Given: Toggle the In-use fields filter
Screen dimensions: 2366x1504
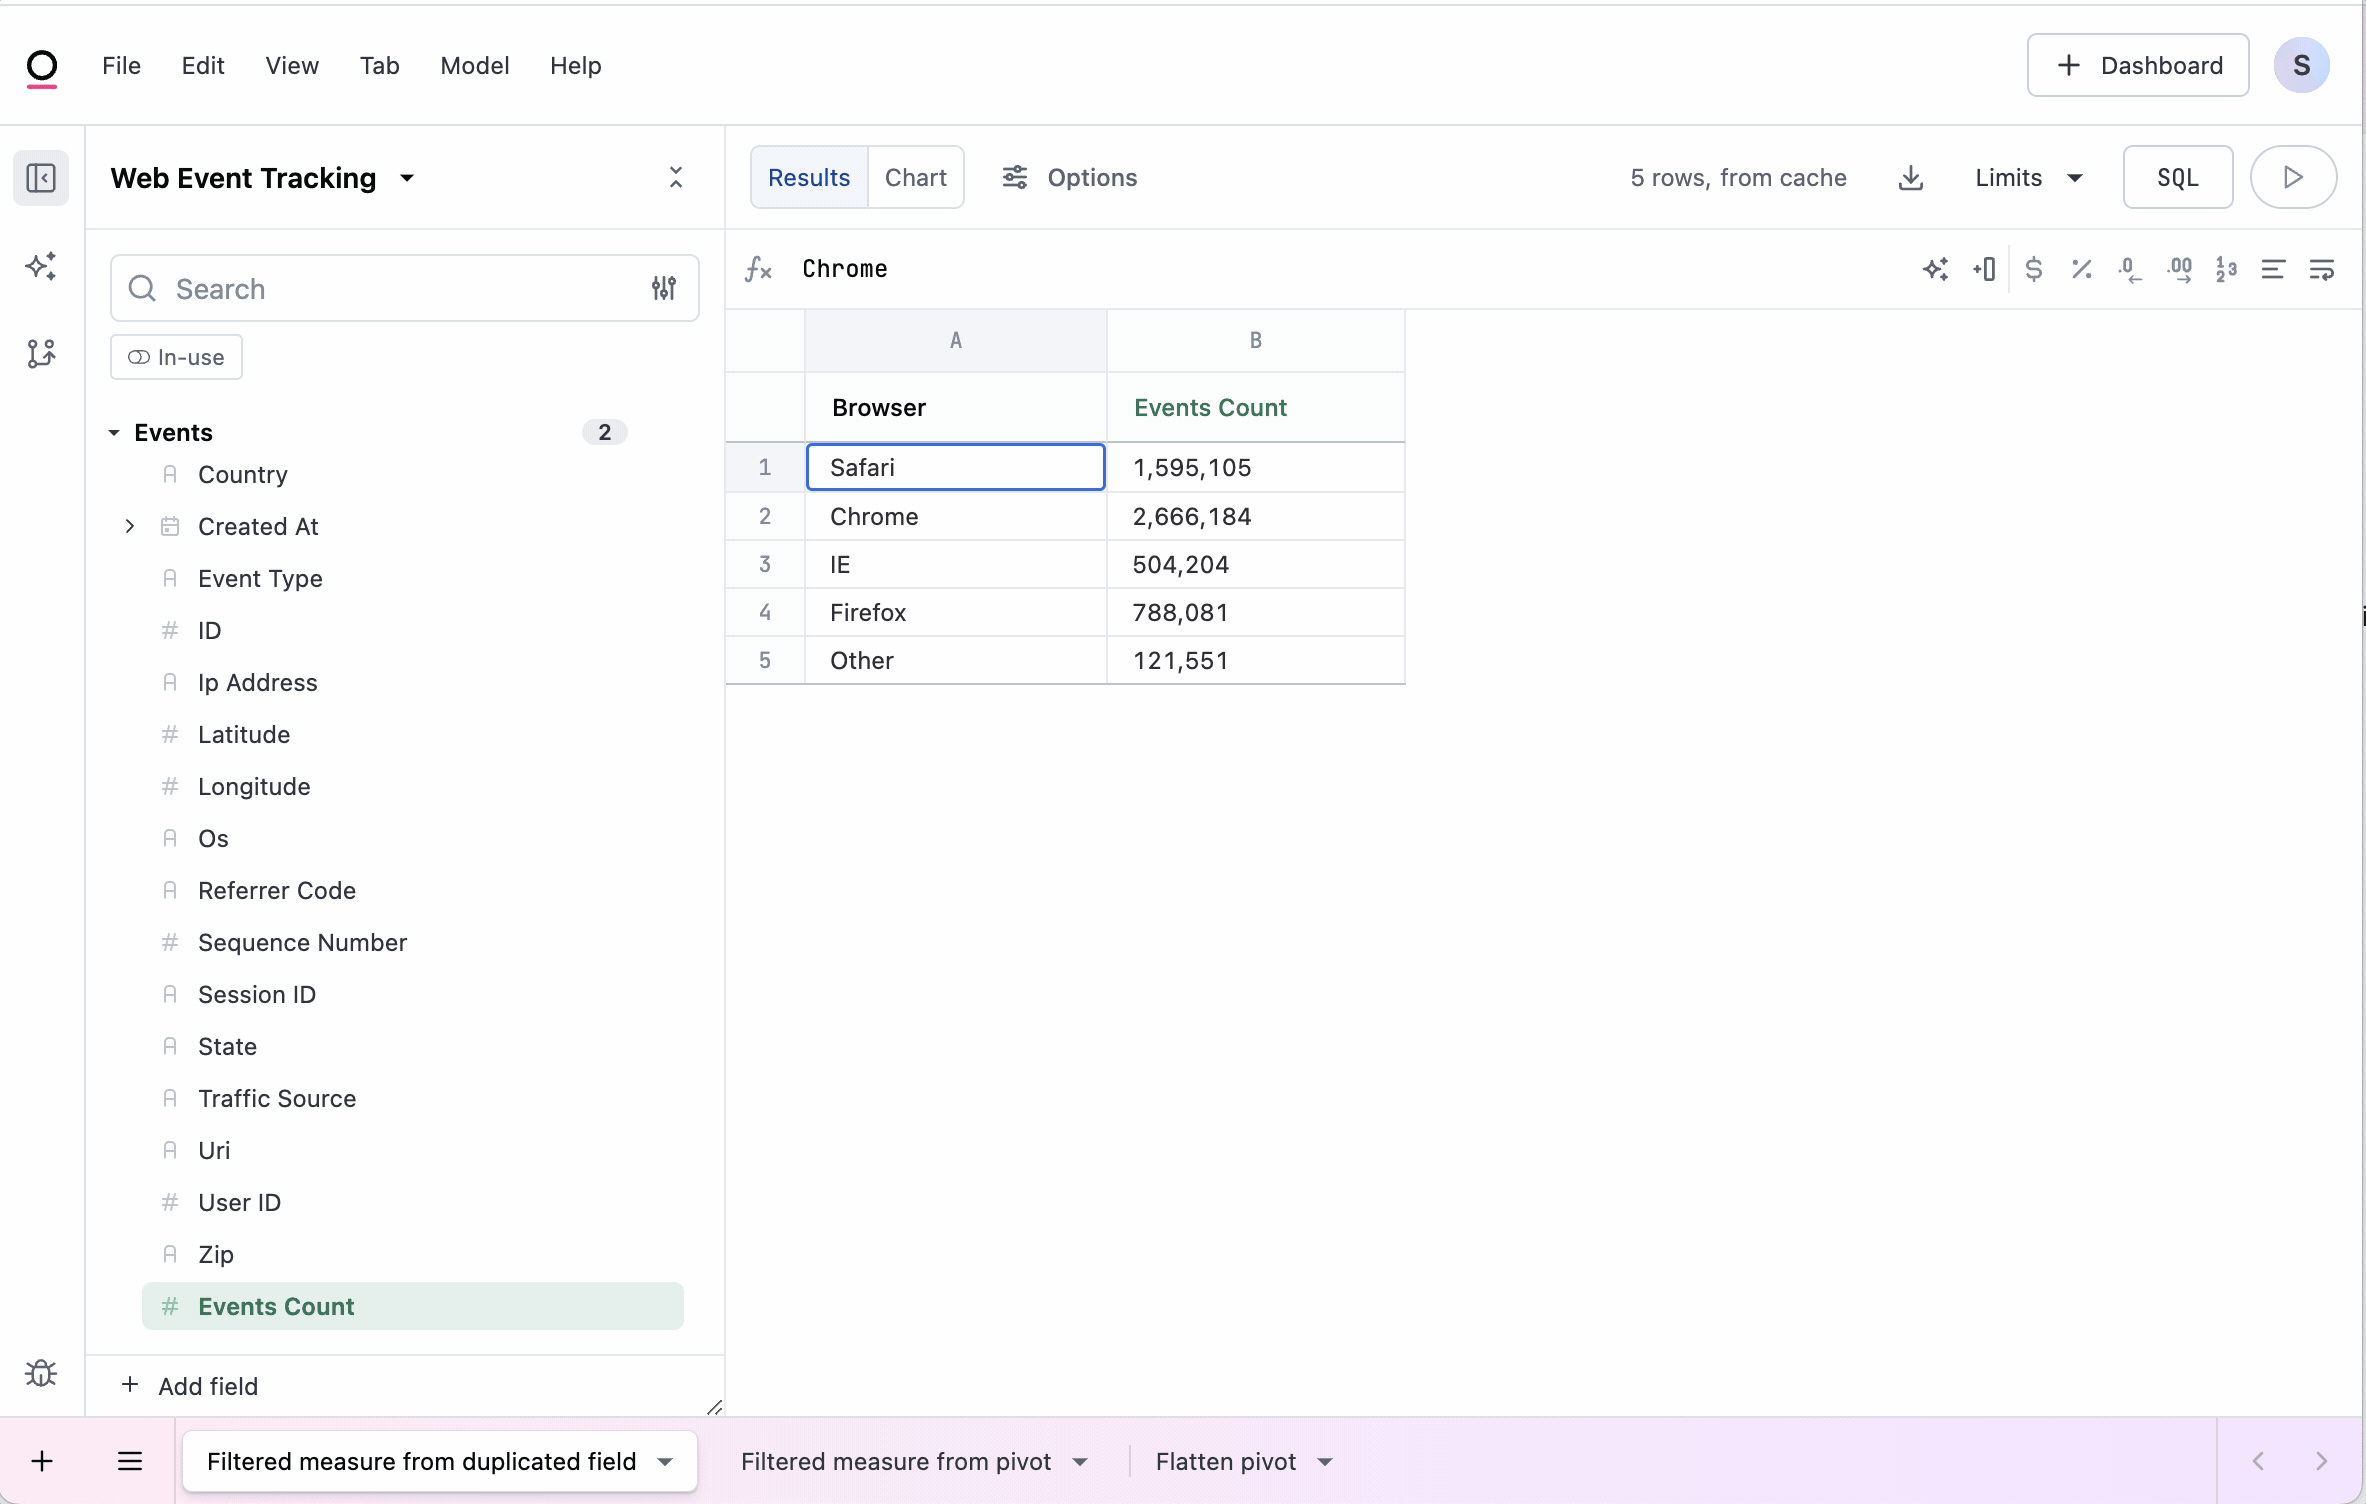Looking at the screenshot, I should [176, 357].
